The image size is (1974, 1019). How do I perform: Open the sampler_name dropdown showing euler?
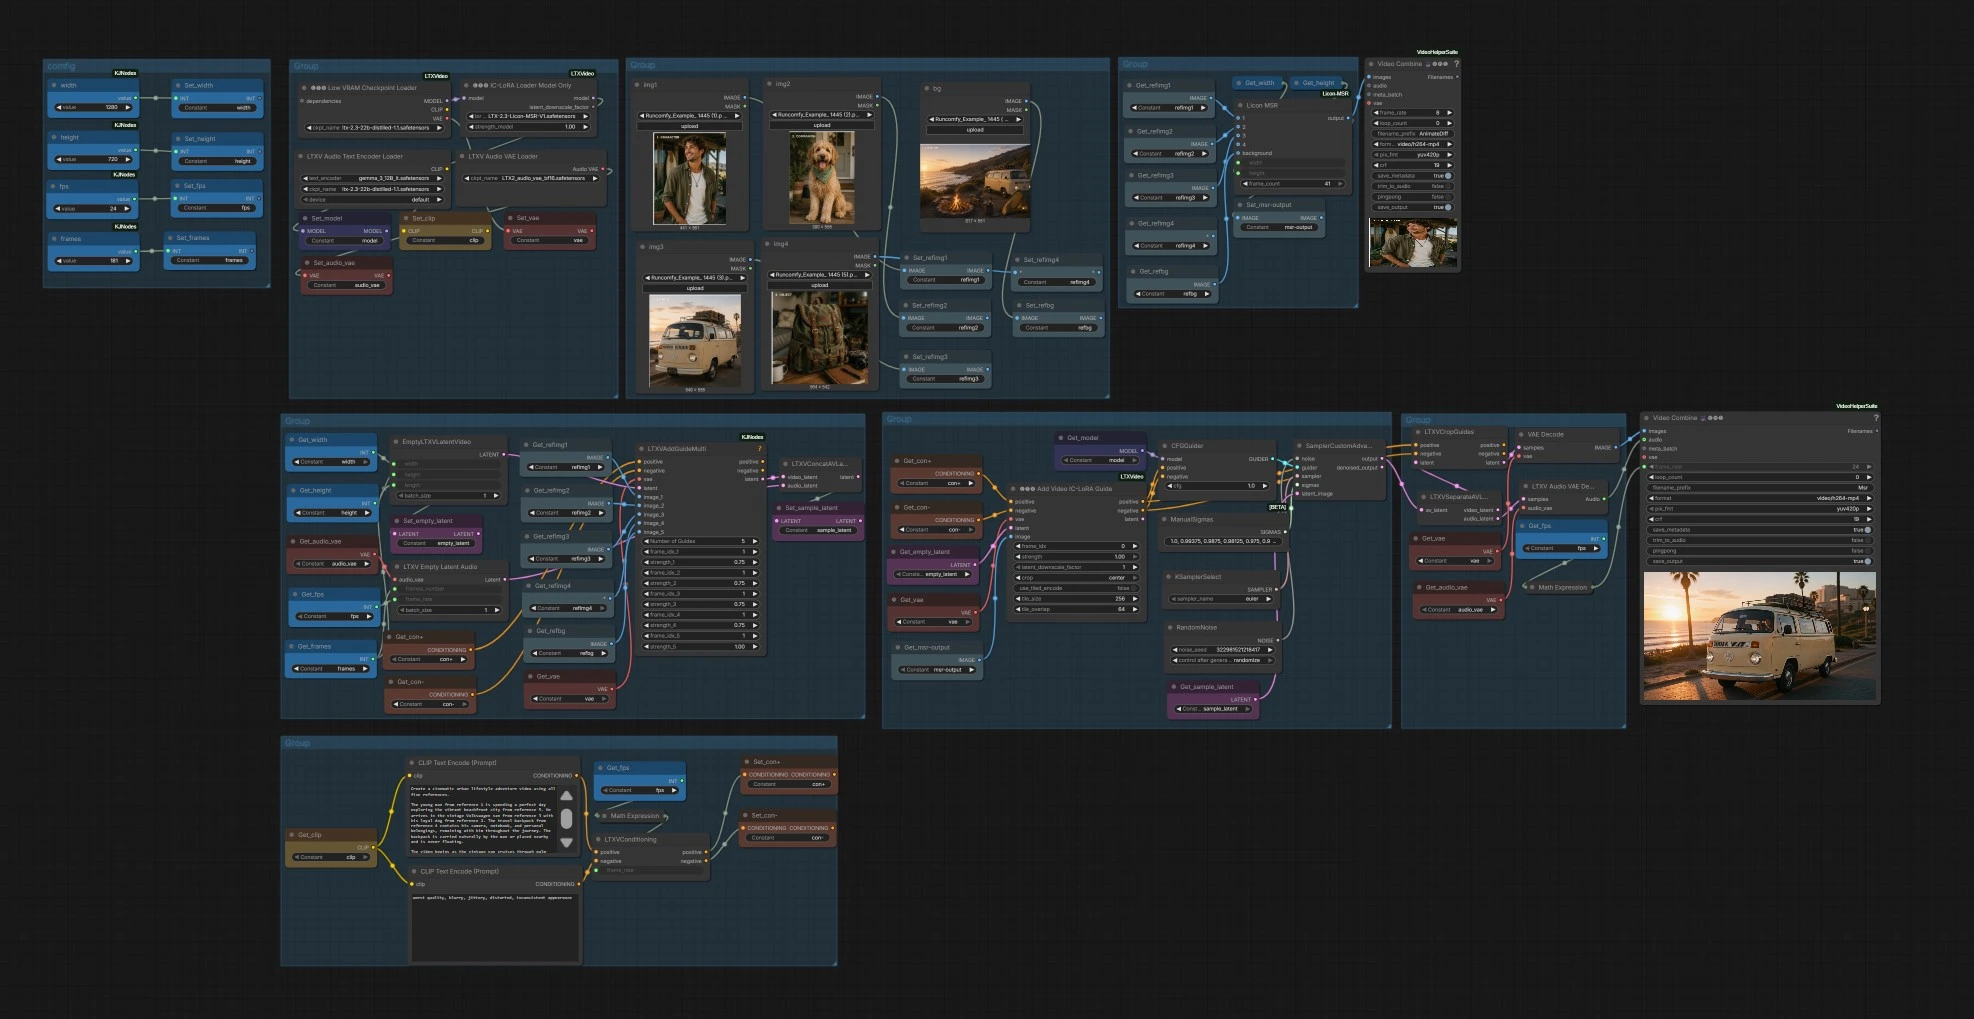coord(1223,599)
